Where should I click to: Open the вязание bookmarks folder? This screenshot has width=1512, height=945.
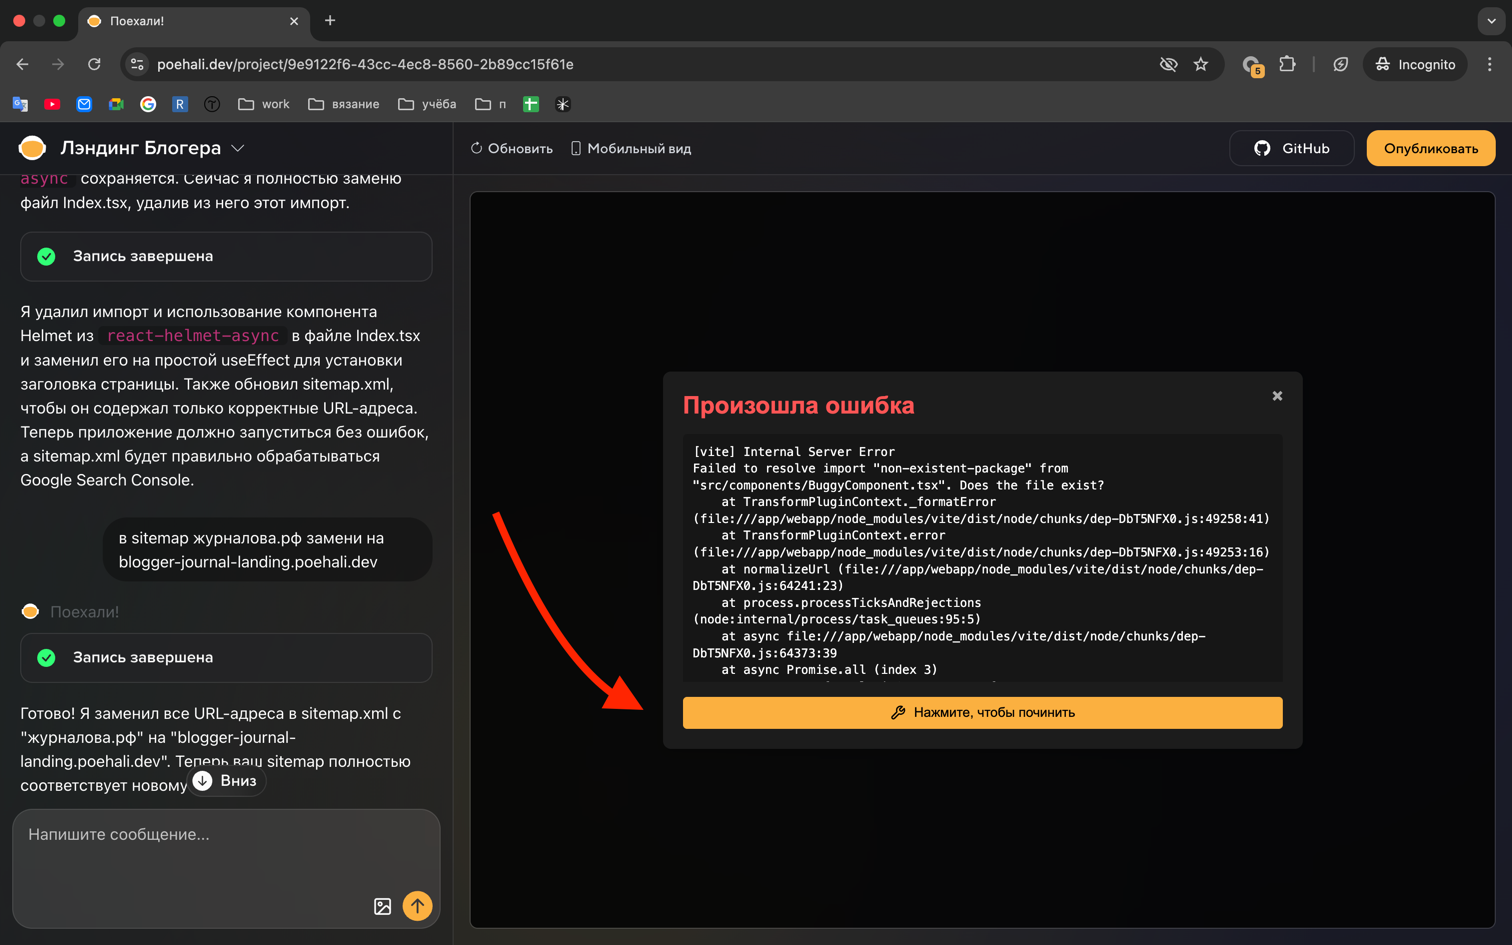click(344, 104)
